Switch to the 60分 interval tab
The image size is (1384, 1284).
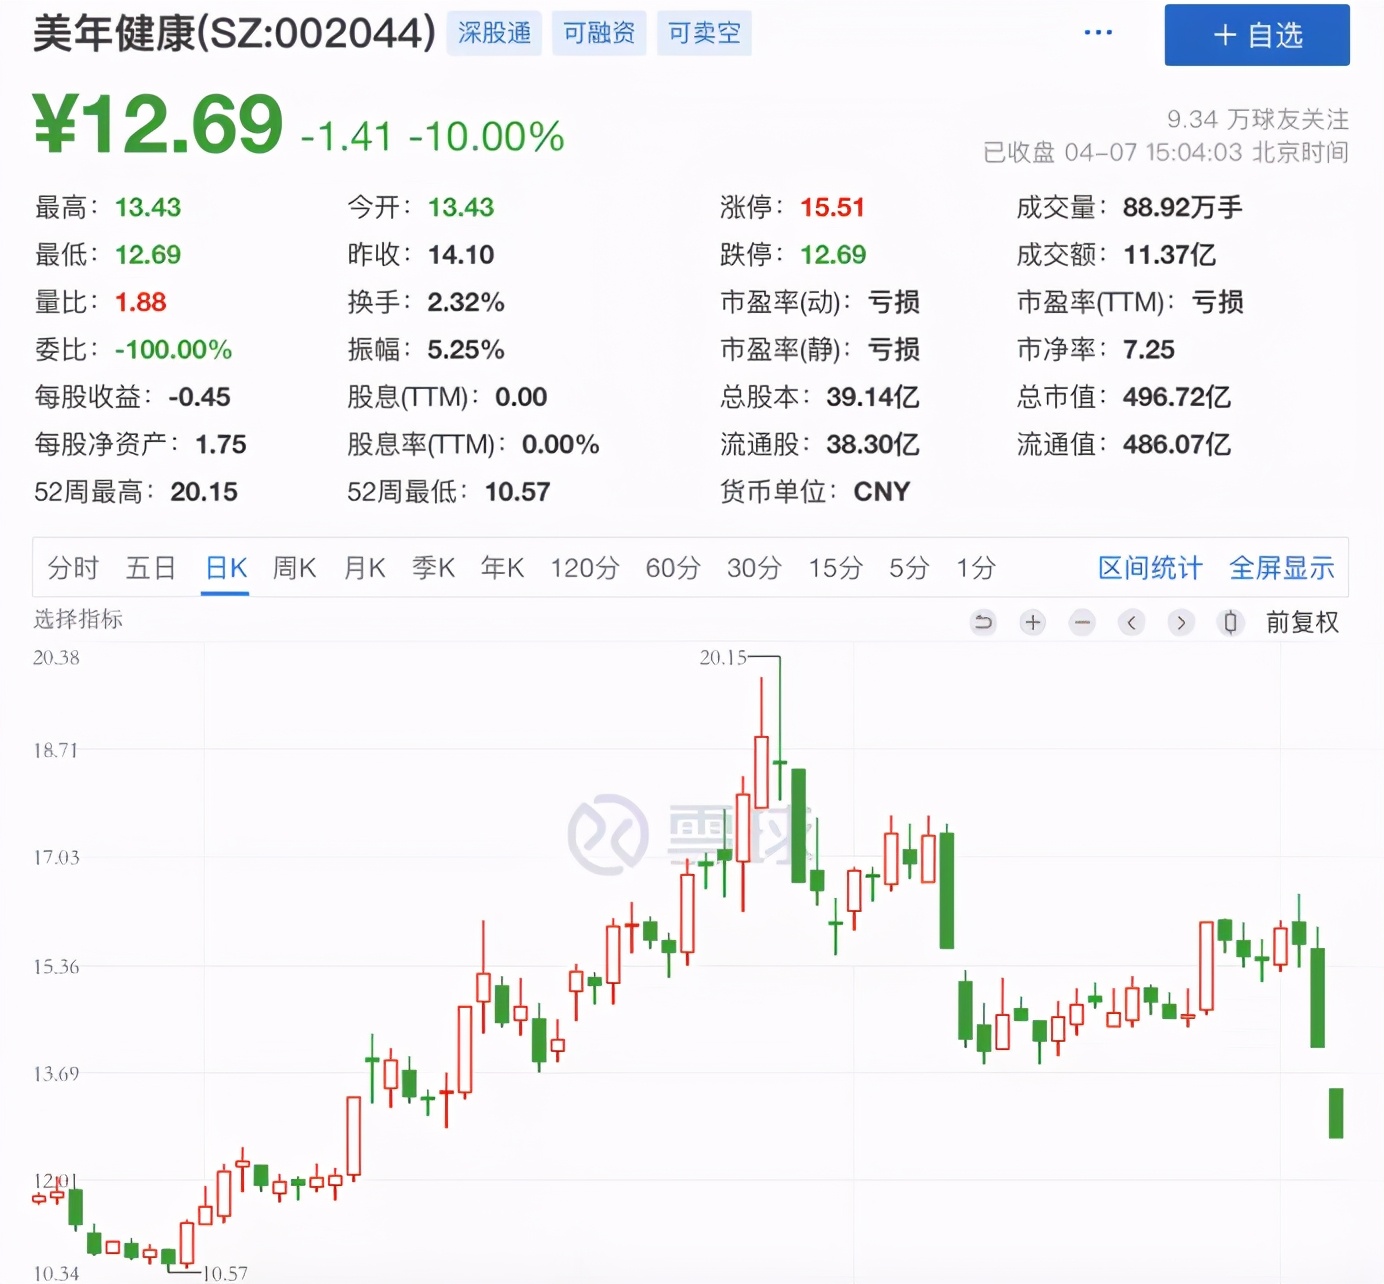coord(673,568)
